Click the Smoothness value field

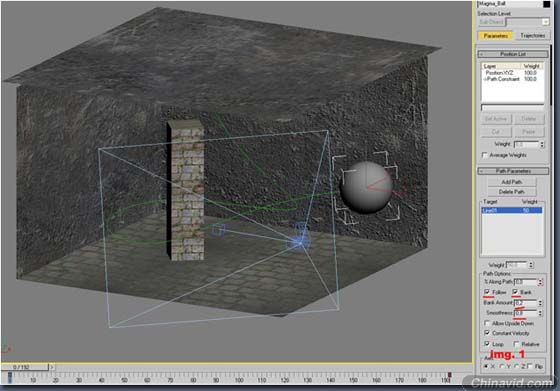[525, 313]
